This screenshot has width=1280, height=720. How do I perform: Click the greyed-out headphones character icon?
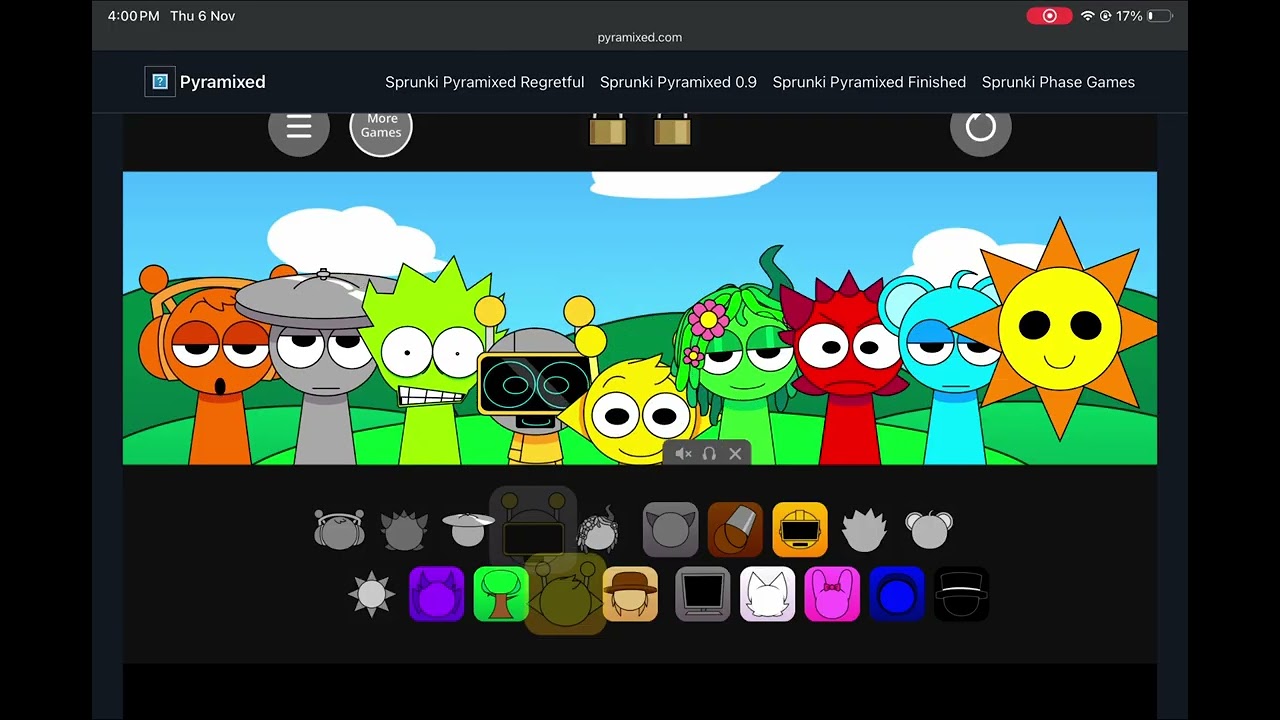pyautogui.click(x=339, y=530)
